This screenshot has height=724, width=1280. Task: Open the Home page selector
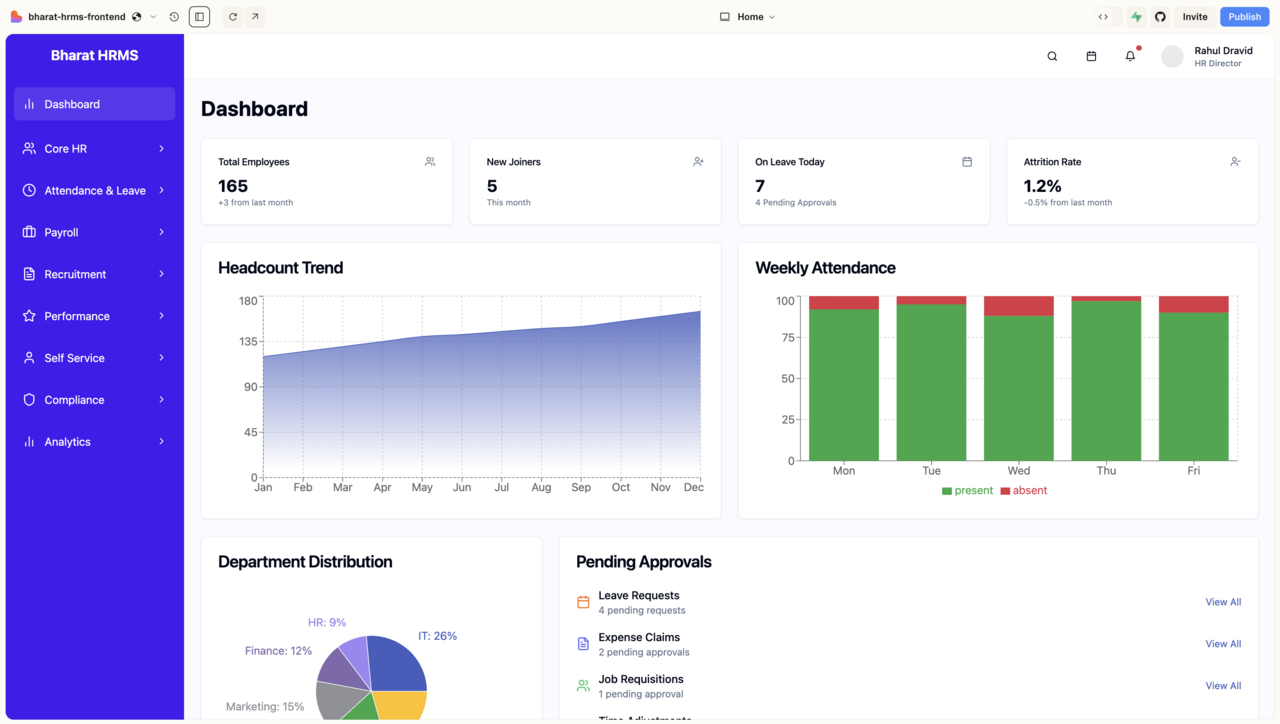tap(747, 16)
